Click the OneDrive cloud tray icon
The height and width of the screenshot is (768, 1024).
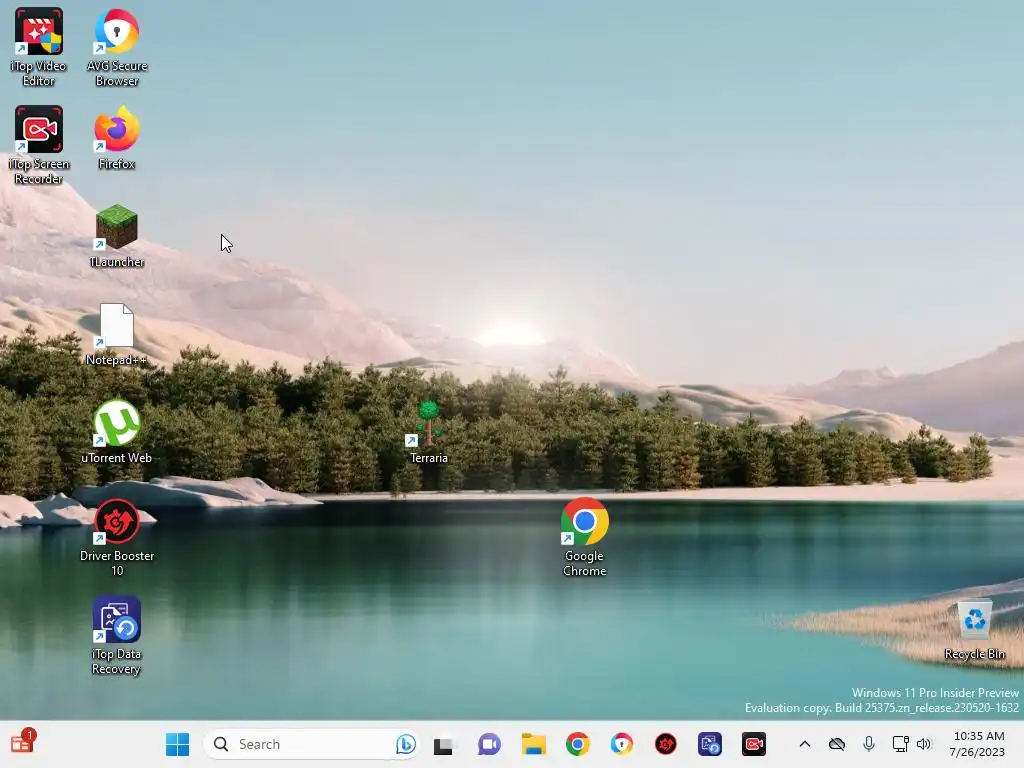tap(837, 744)
